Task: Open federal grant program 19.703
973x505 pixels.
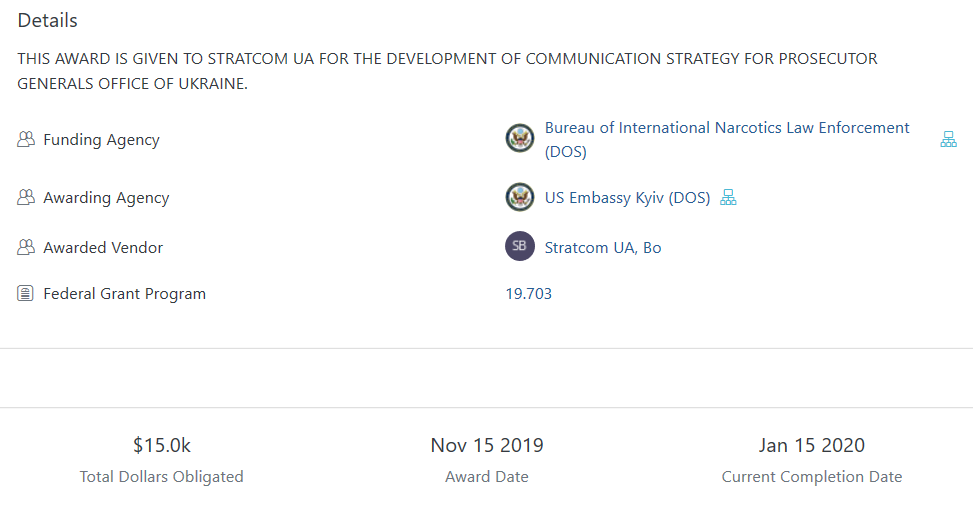Action: 528,294
